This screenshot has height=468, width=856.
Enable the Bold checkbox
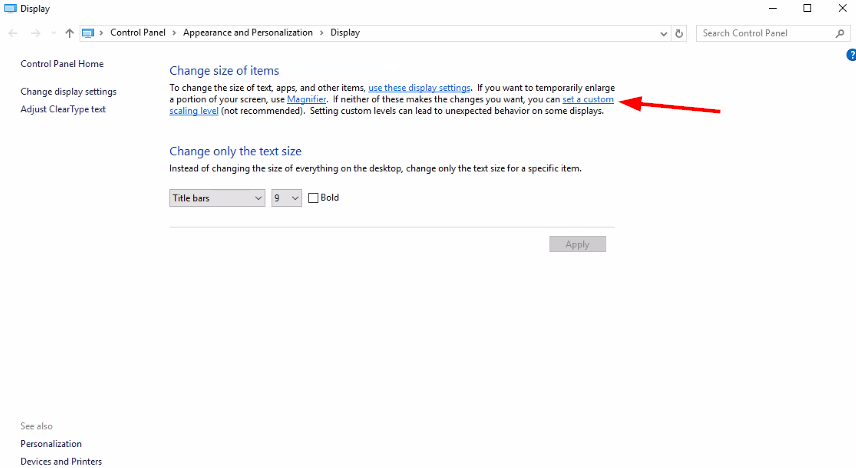313,198
